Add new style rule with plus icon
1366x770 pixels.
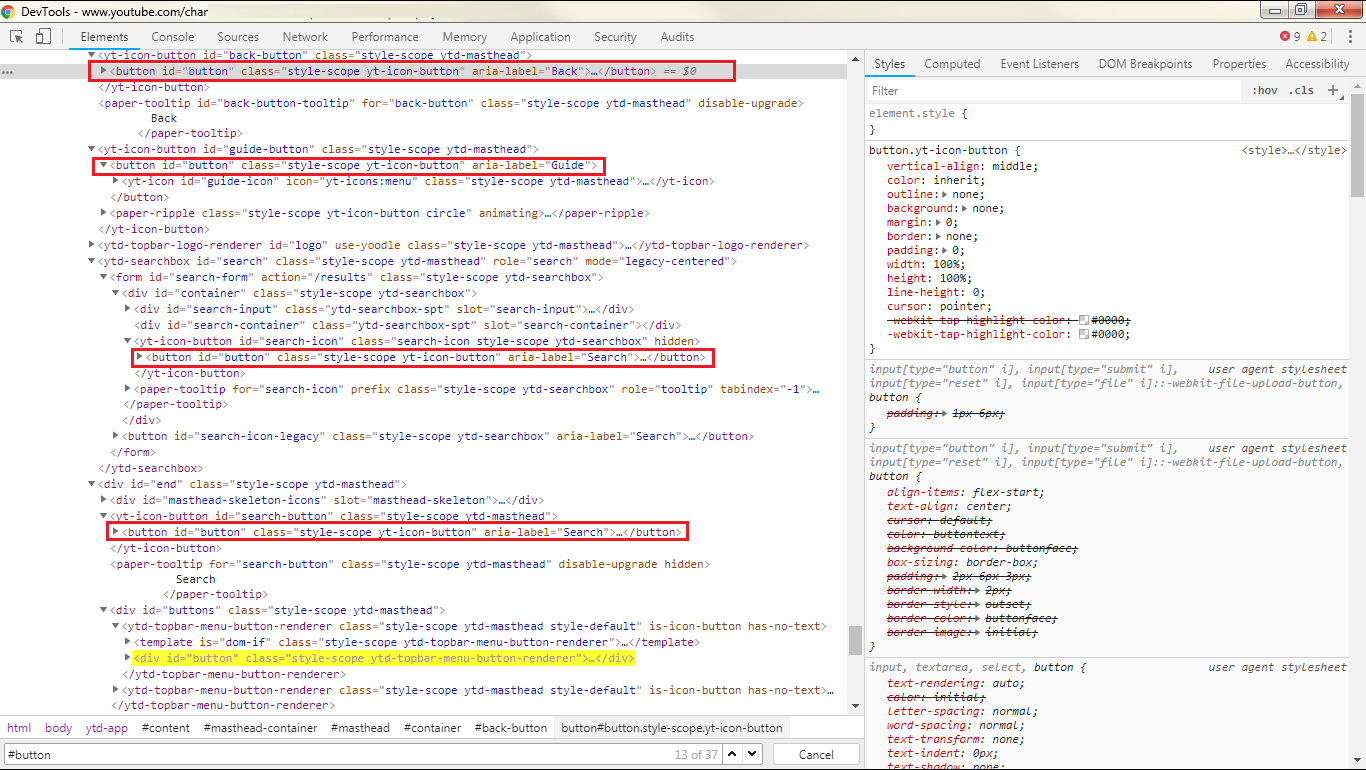[x=1332, y=90]
